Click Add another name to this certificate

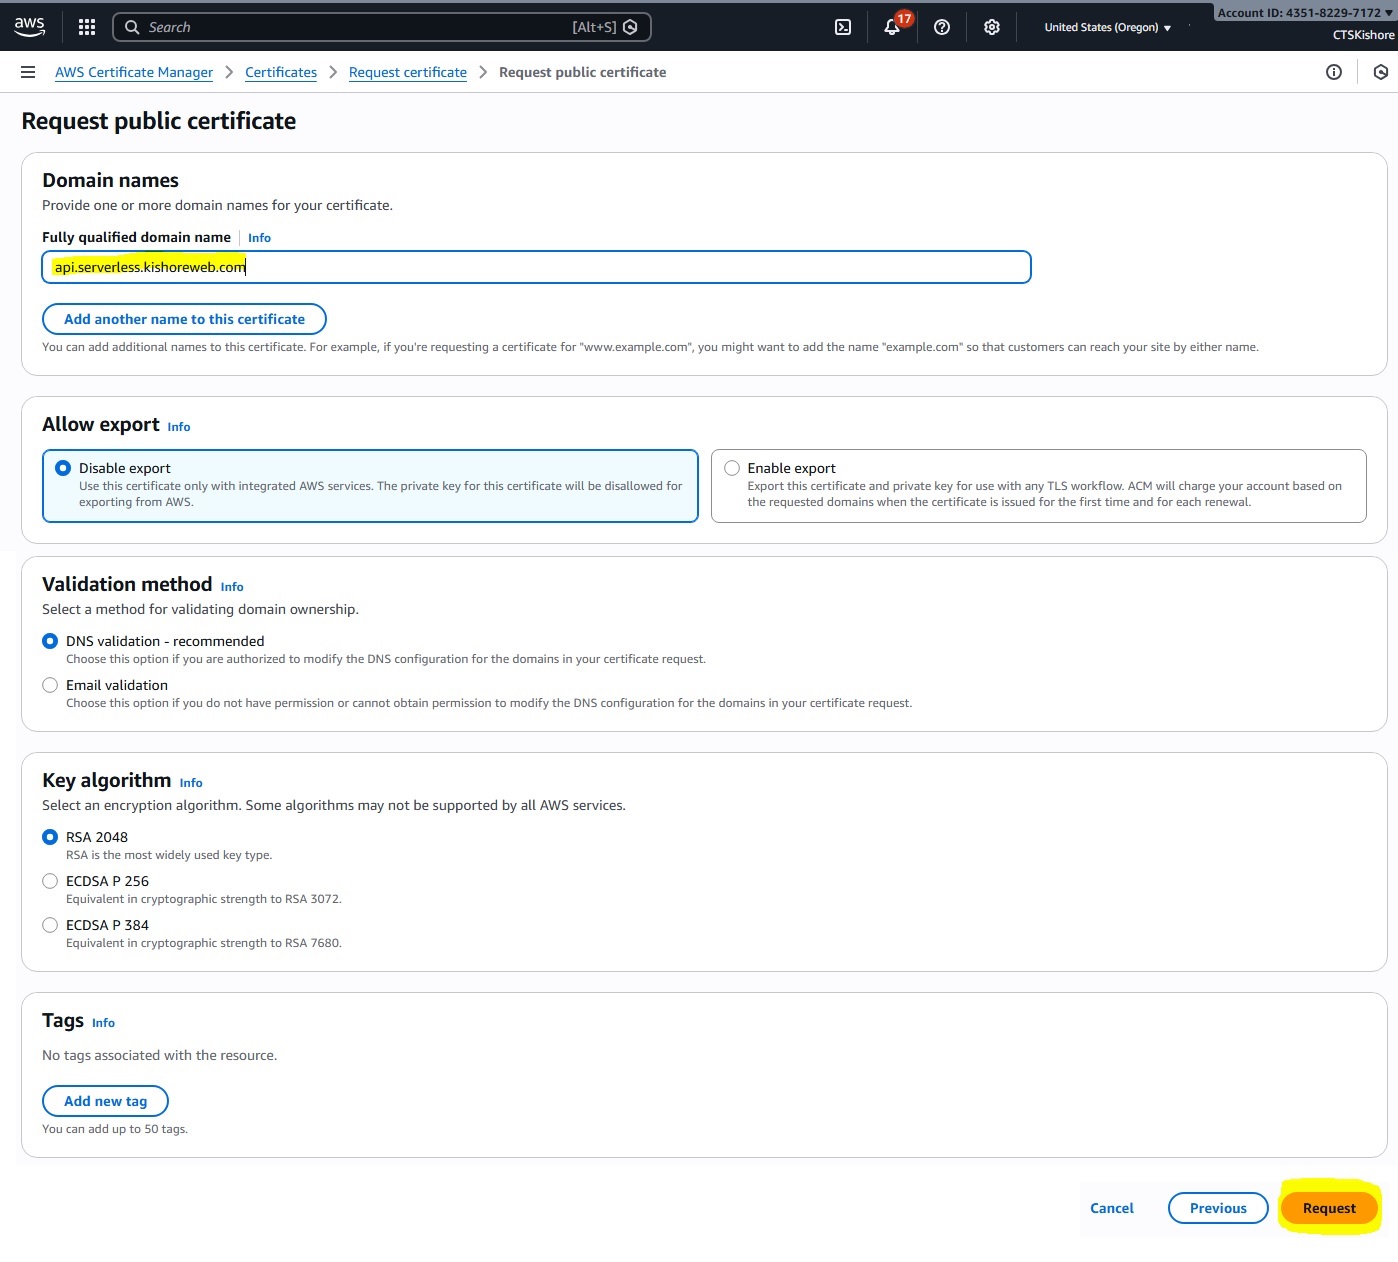[x=184, y=319]
